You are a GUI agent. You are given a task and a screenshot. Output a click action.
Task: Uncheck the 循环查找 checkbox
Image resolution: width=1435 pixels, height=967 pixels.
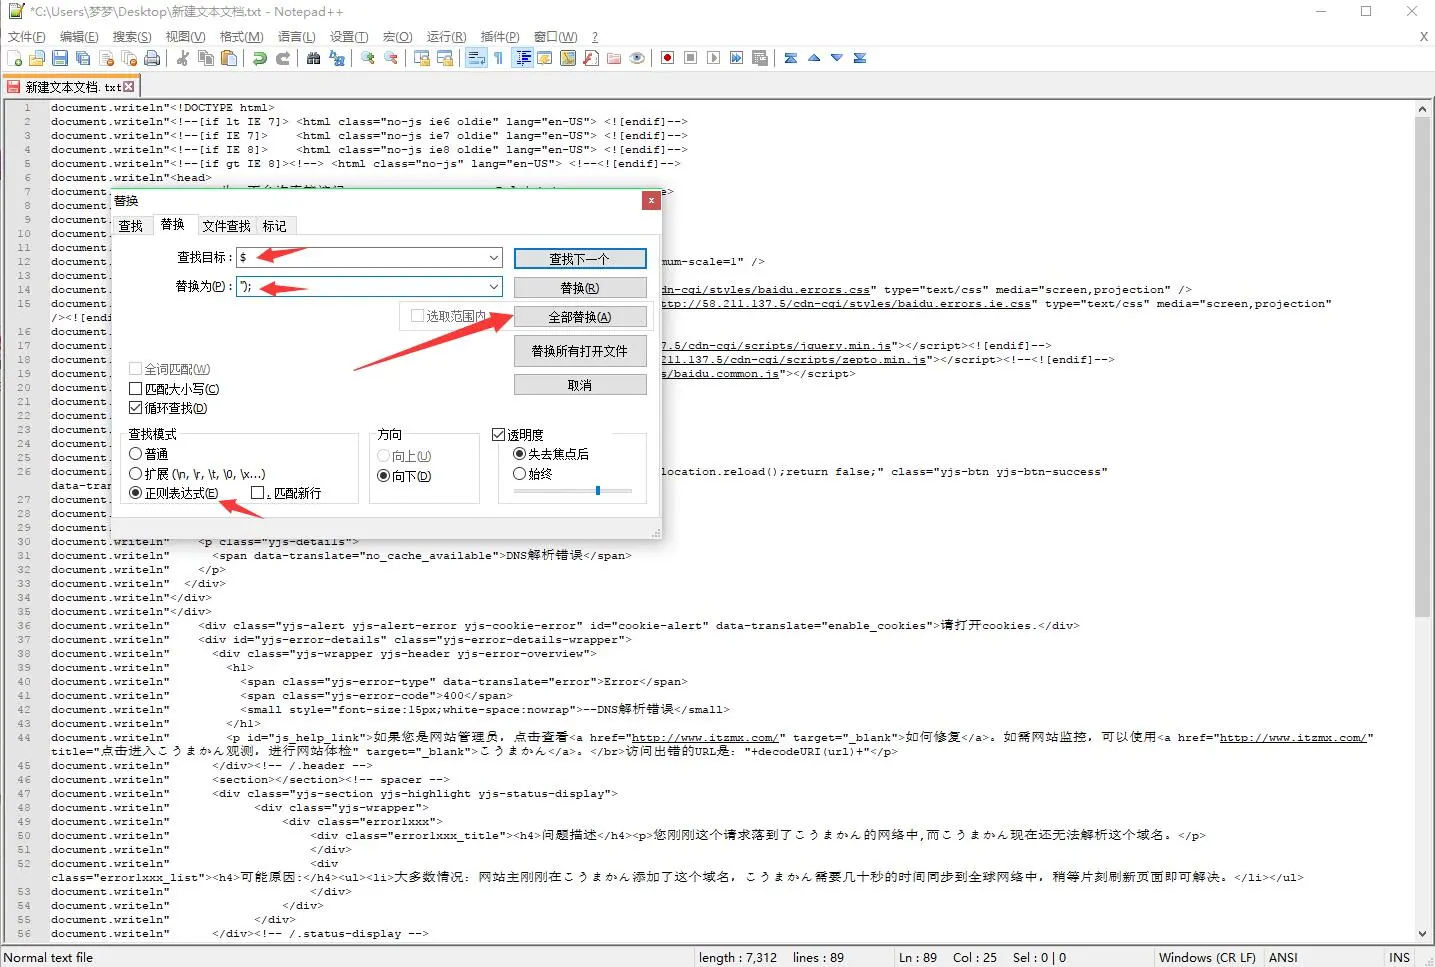135,408
